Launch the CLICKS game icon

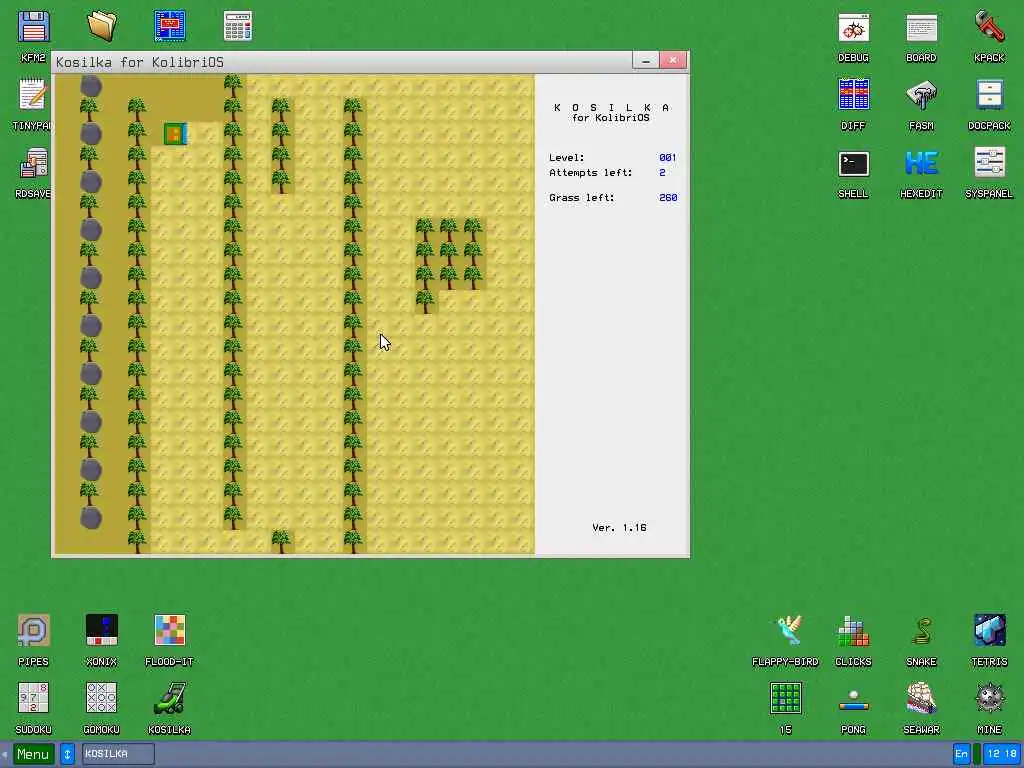tap(854, 630)
